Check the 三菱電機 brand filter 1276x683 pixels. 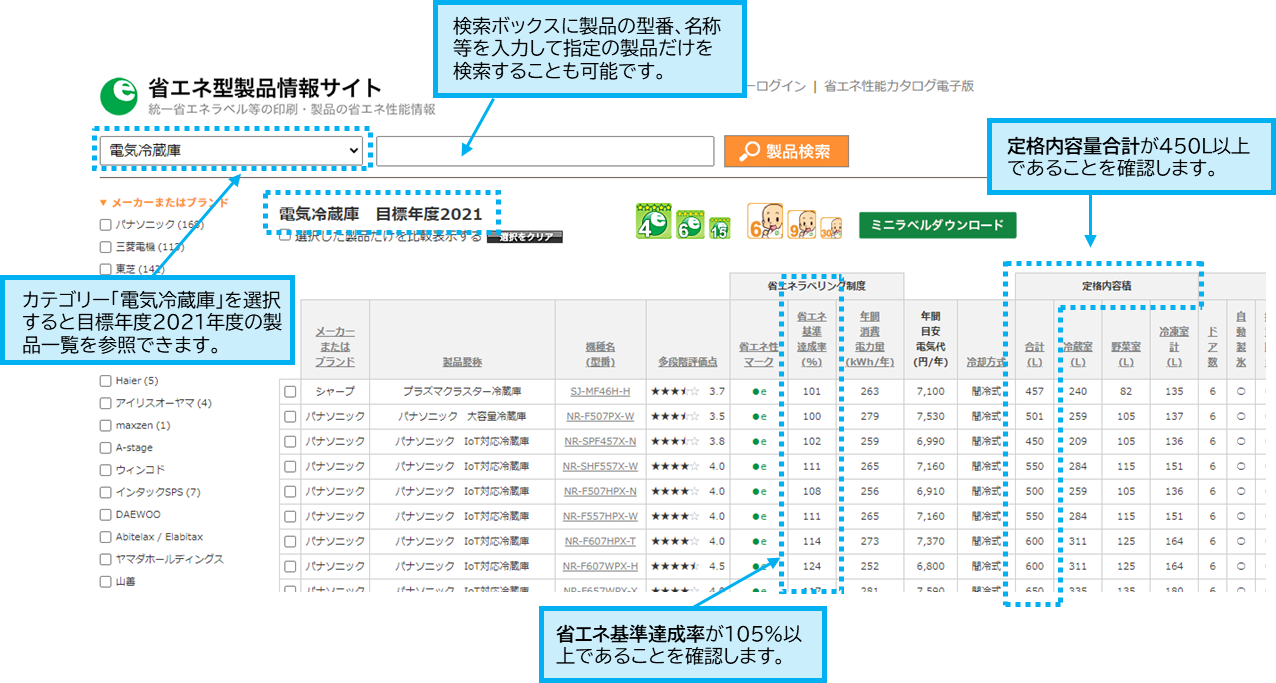[x=105, y=247]
